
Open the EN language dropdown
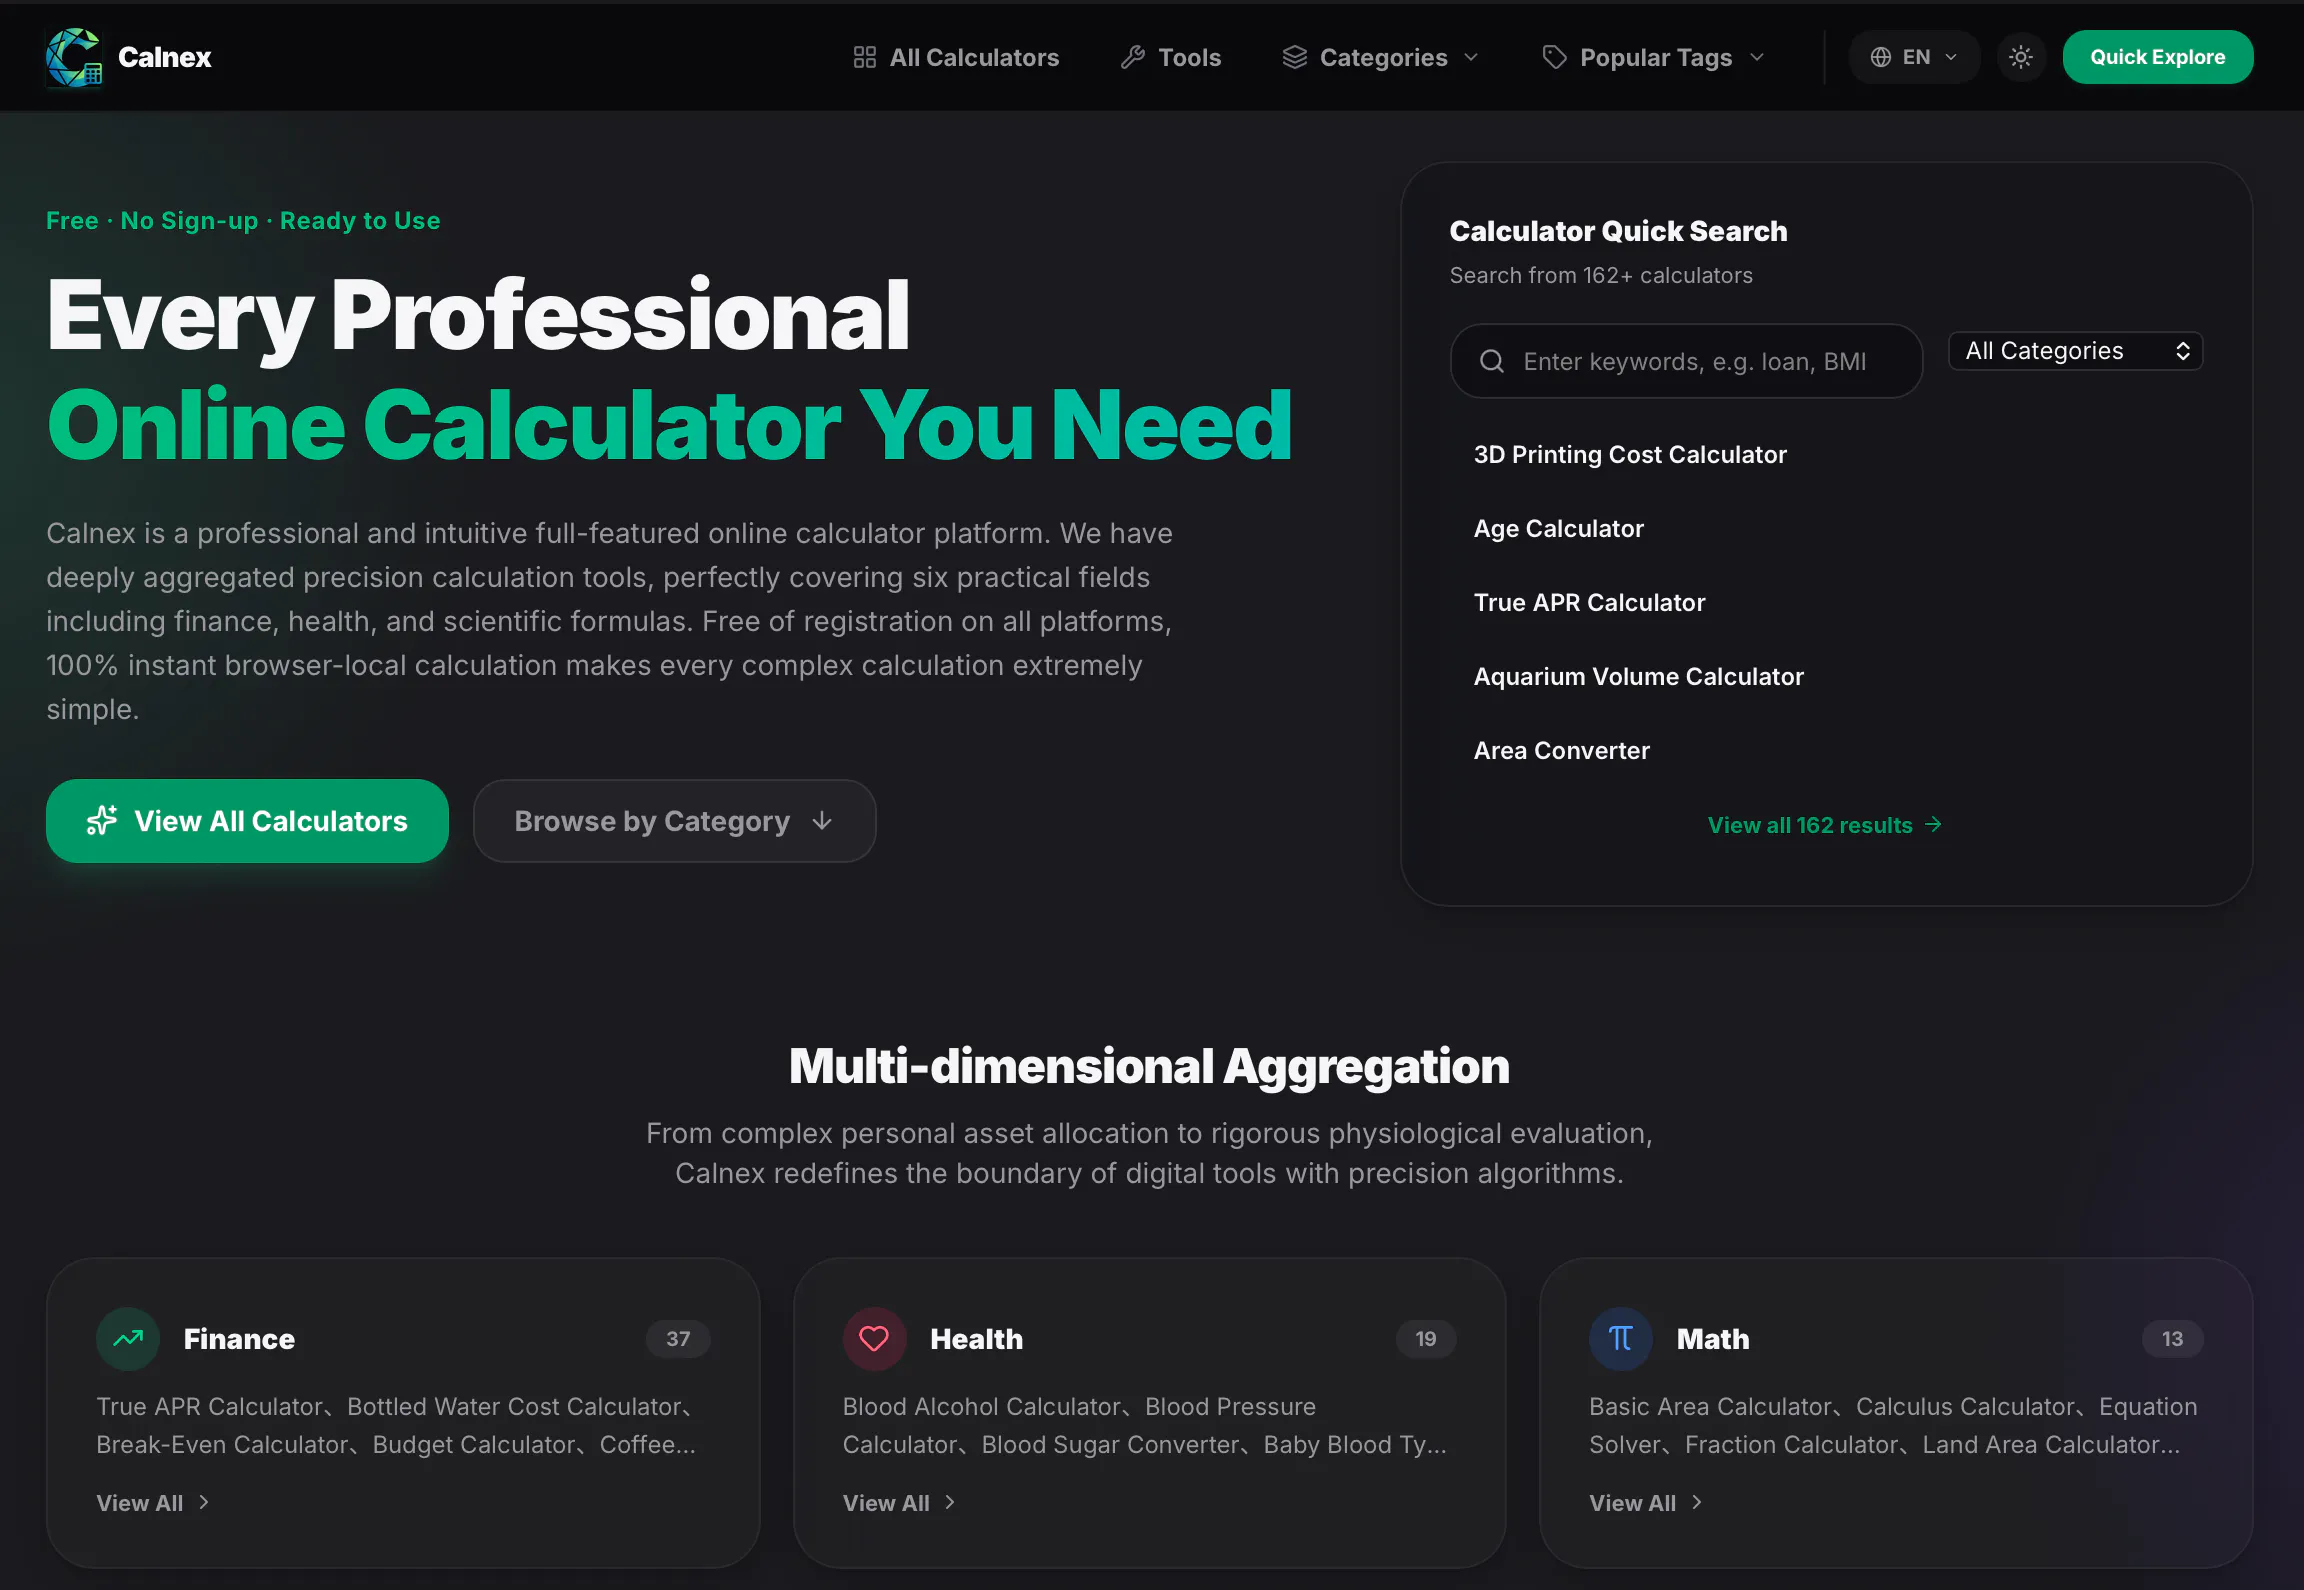(x=1914, y=57)
